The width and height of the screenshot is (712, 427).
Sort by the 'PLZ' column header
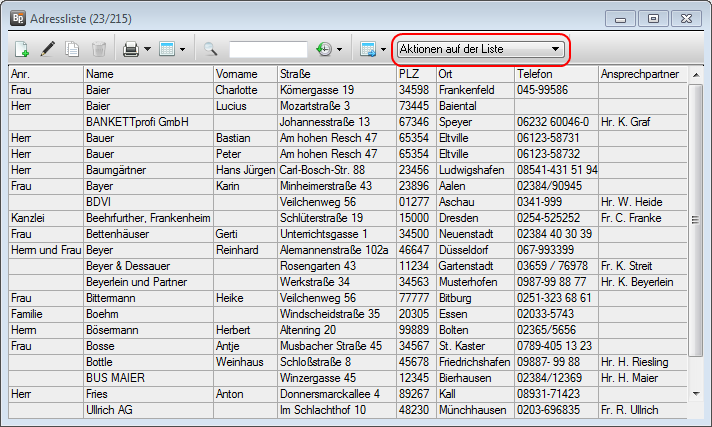(415, 74)
